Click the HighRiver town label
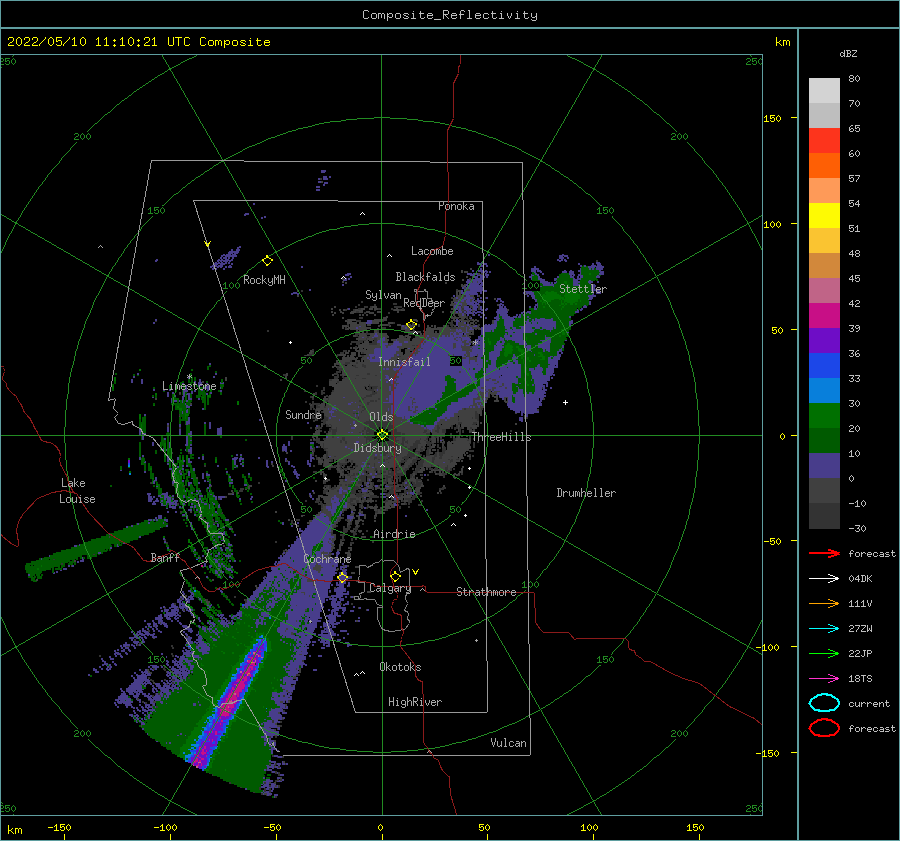900x841 pixels. tap(415, 702)
